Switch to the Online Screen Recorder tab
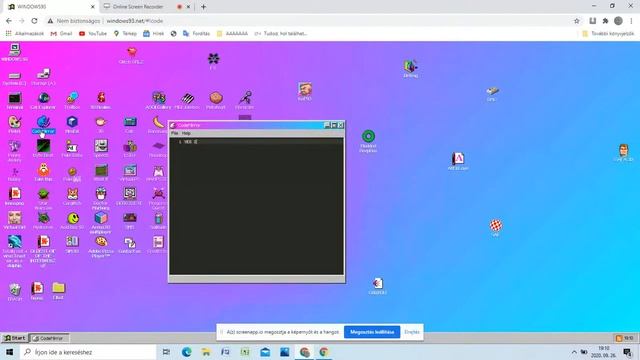Image resolution: width=640 pixels, height=360 pixels. tap(143, 7)
